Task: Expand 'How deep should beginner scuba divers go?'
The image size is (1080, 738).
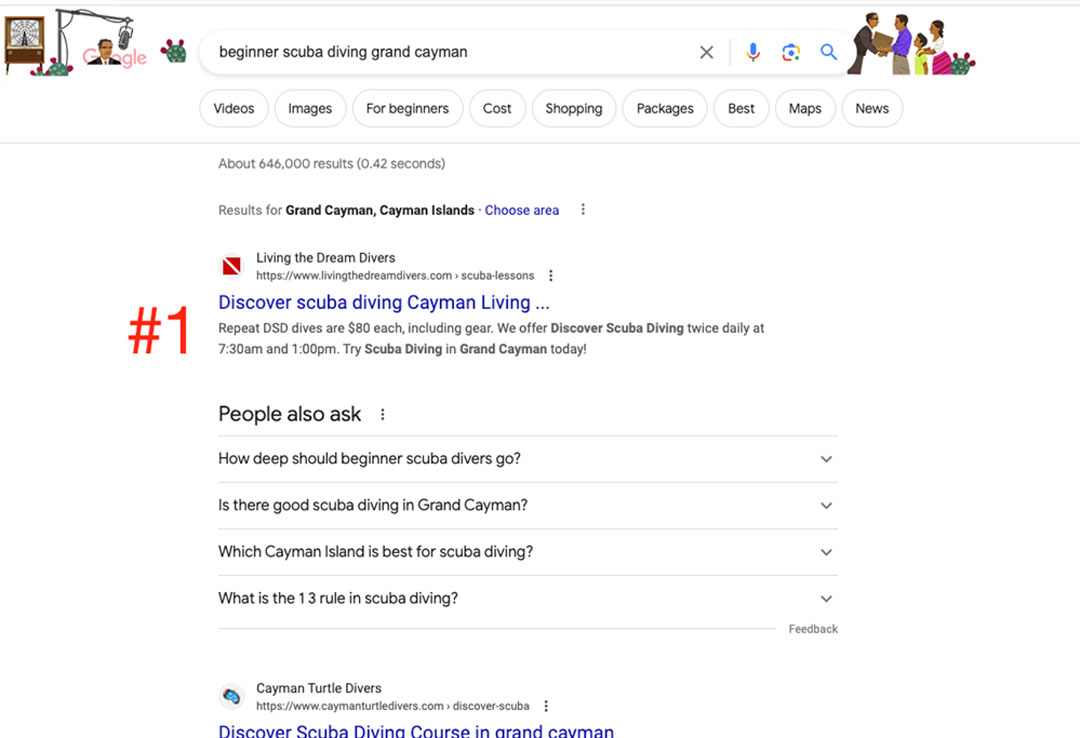Action: (x=528, y=459)
